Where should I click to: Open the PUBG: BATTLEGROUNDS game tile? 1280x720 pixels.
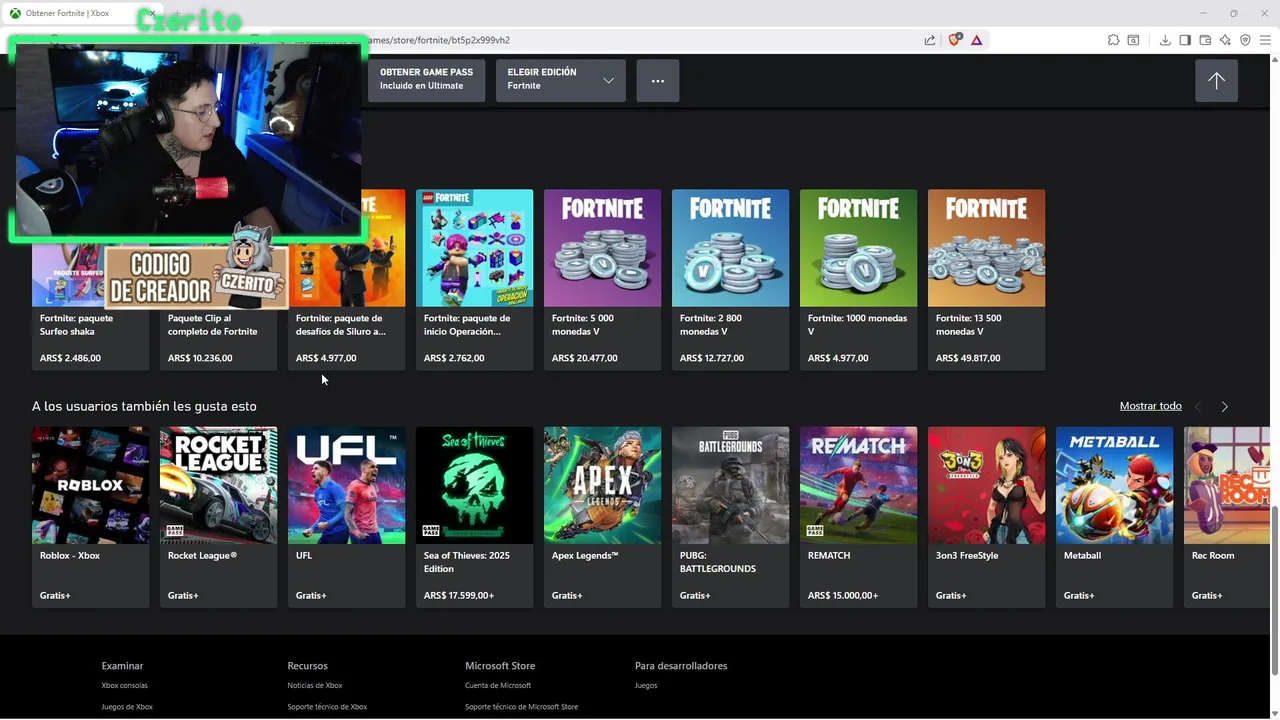click(730, 517)
